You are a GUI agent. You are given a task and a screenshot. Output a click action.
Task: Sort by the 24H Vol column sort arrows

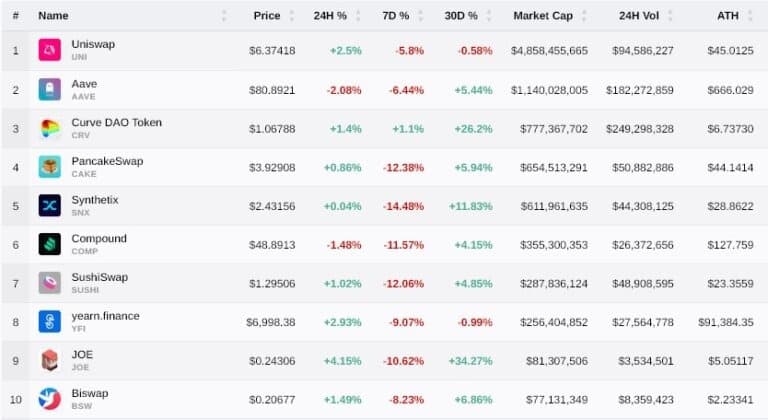point(670,16)
